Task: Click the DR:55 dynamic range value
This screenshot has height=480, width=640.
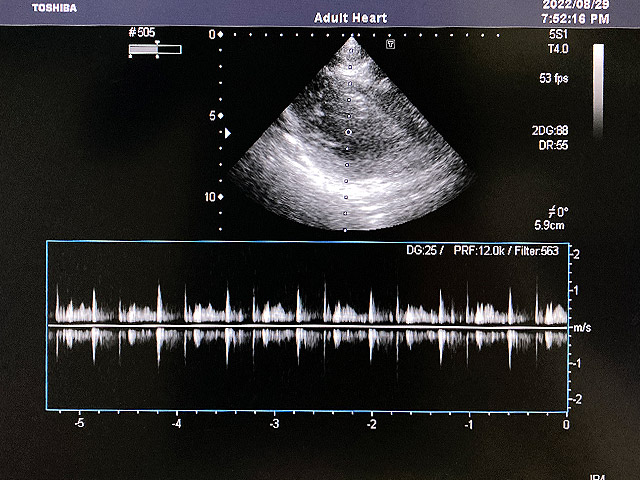Action: (552, 146)
